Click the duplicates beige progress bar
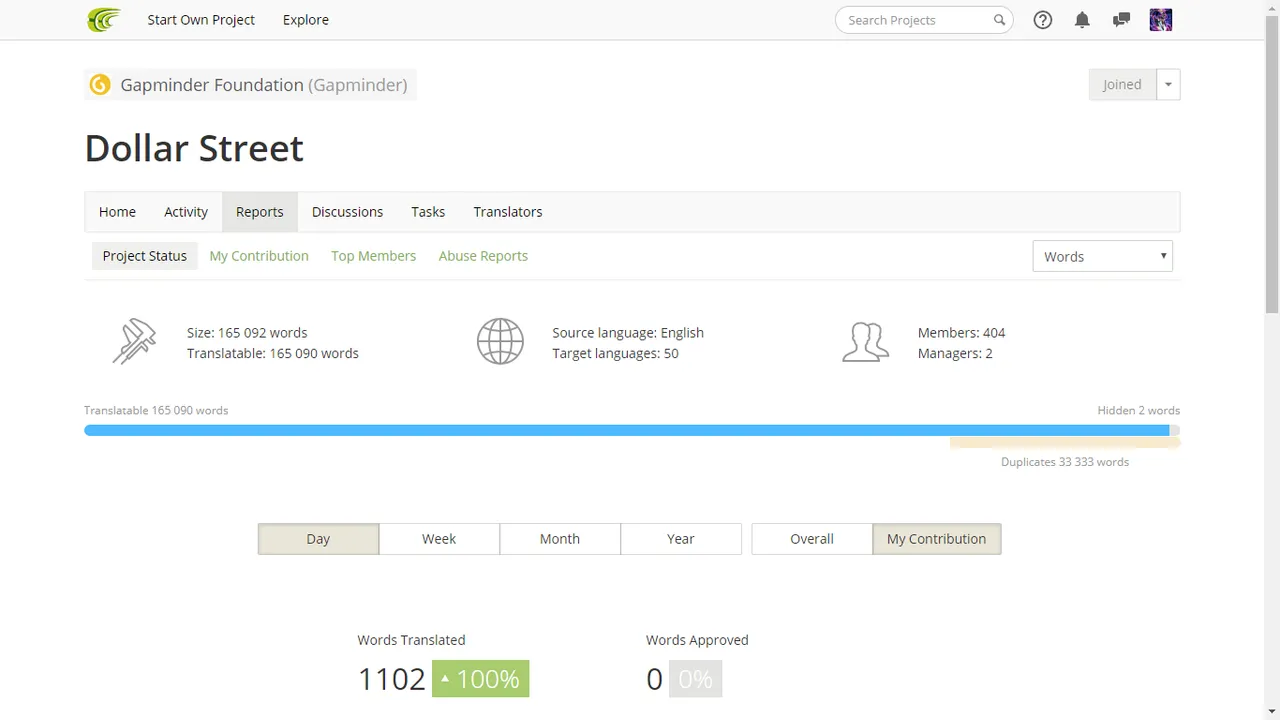The height and width of the screenshot is (720, 1280). (x=1065, y=442)
